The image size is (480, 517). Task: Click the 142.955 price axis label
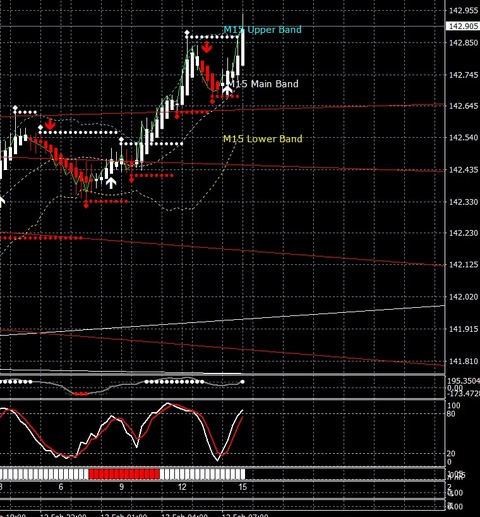[463, 11]
